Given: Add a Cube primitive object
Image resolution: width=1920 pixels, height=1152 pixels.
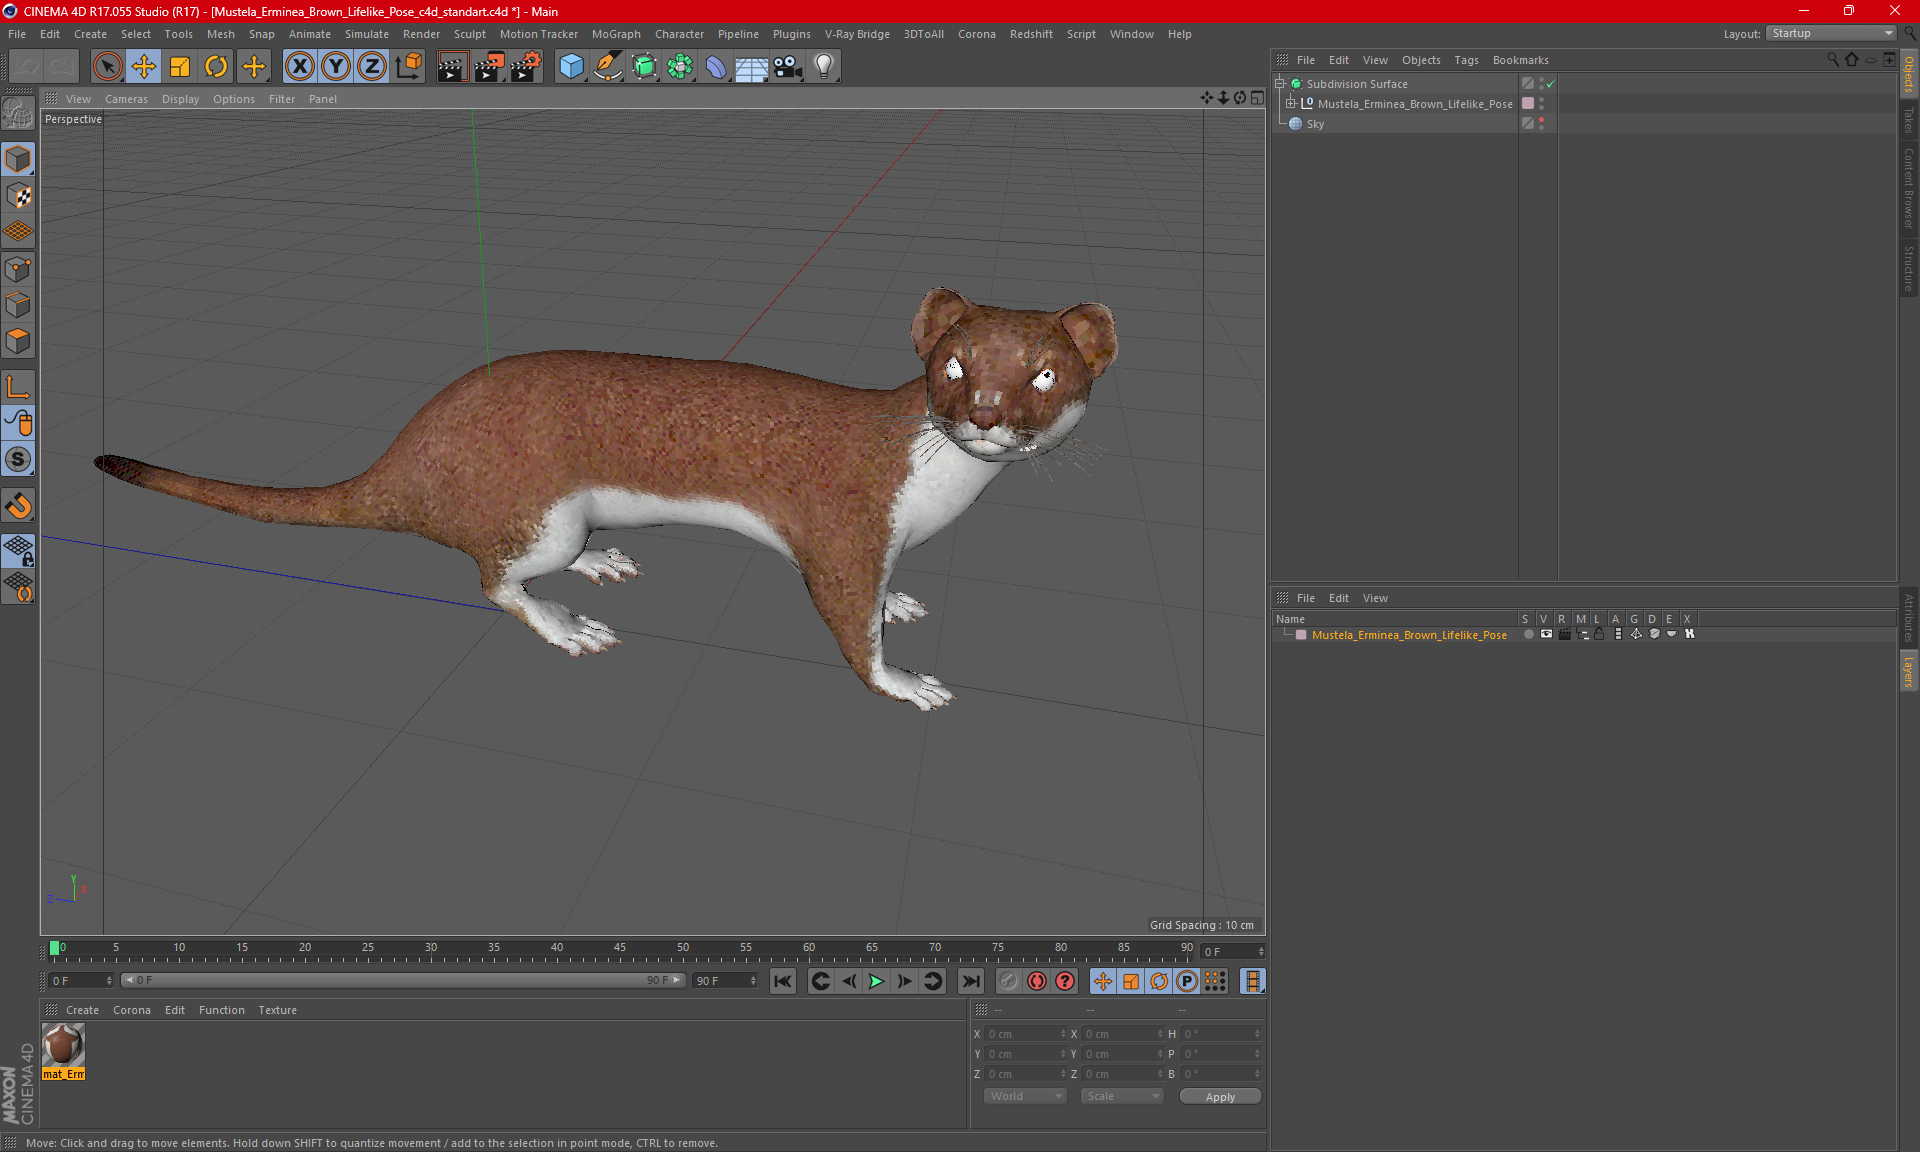Looking at the screenshot, I should [571, 67].
